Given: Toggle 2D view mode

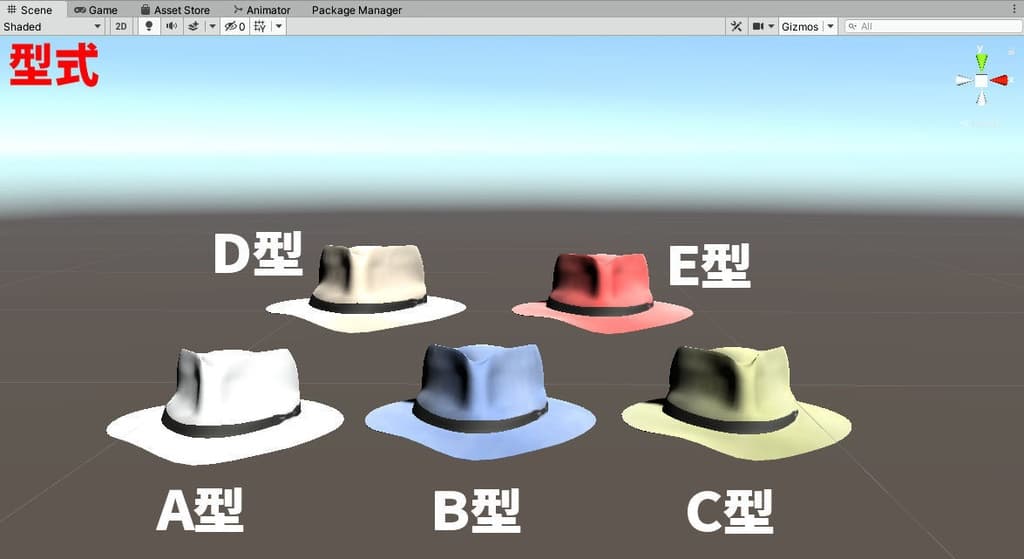Looking at the screenshot, I should [121, 26].
